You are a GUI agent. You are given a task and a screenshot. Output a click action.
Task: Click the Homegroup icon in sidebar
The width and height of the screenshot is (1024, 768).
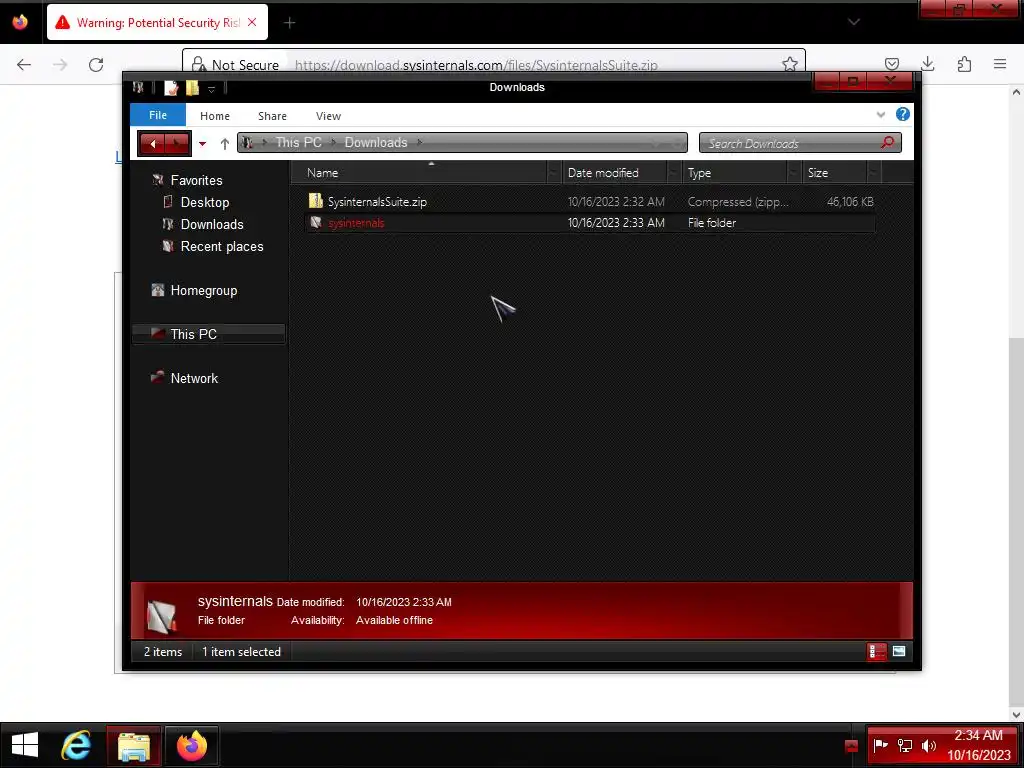pos(157,290)
